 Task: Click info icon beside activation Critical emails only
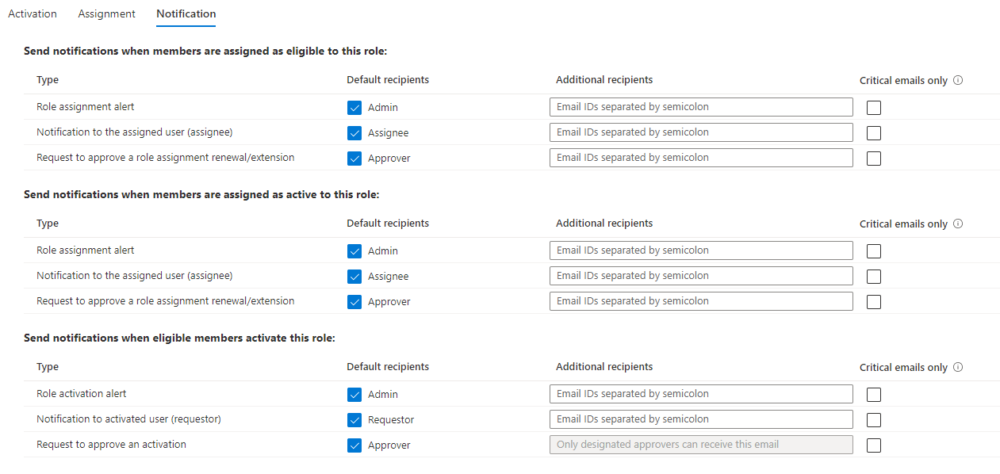click(957, 367)
